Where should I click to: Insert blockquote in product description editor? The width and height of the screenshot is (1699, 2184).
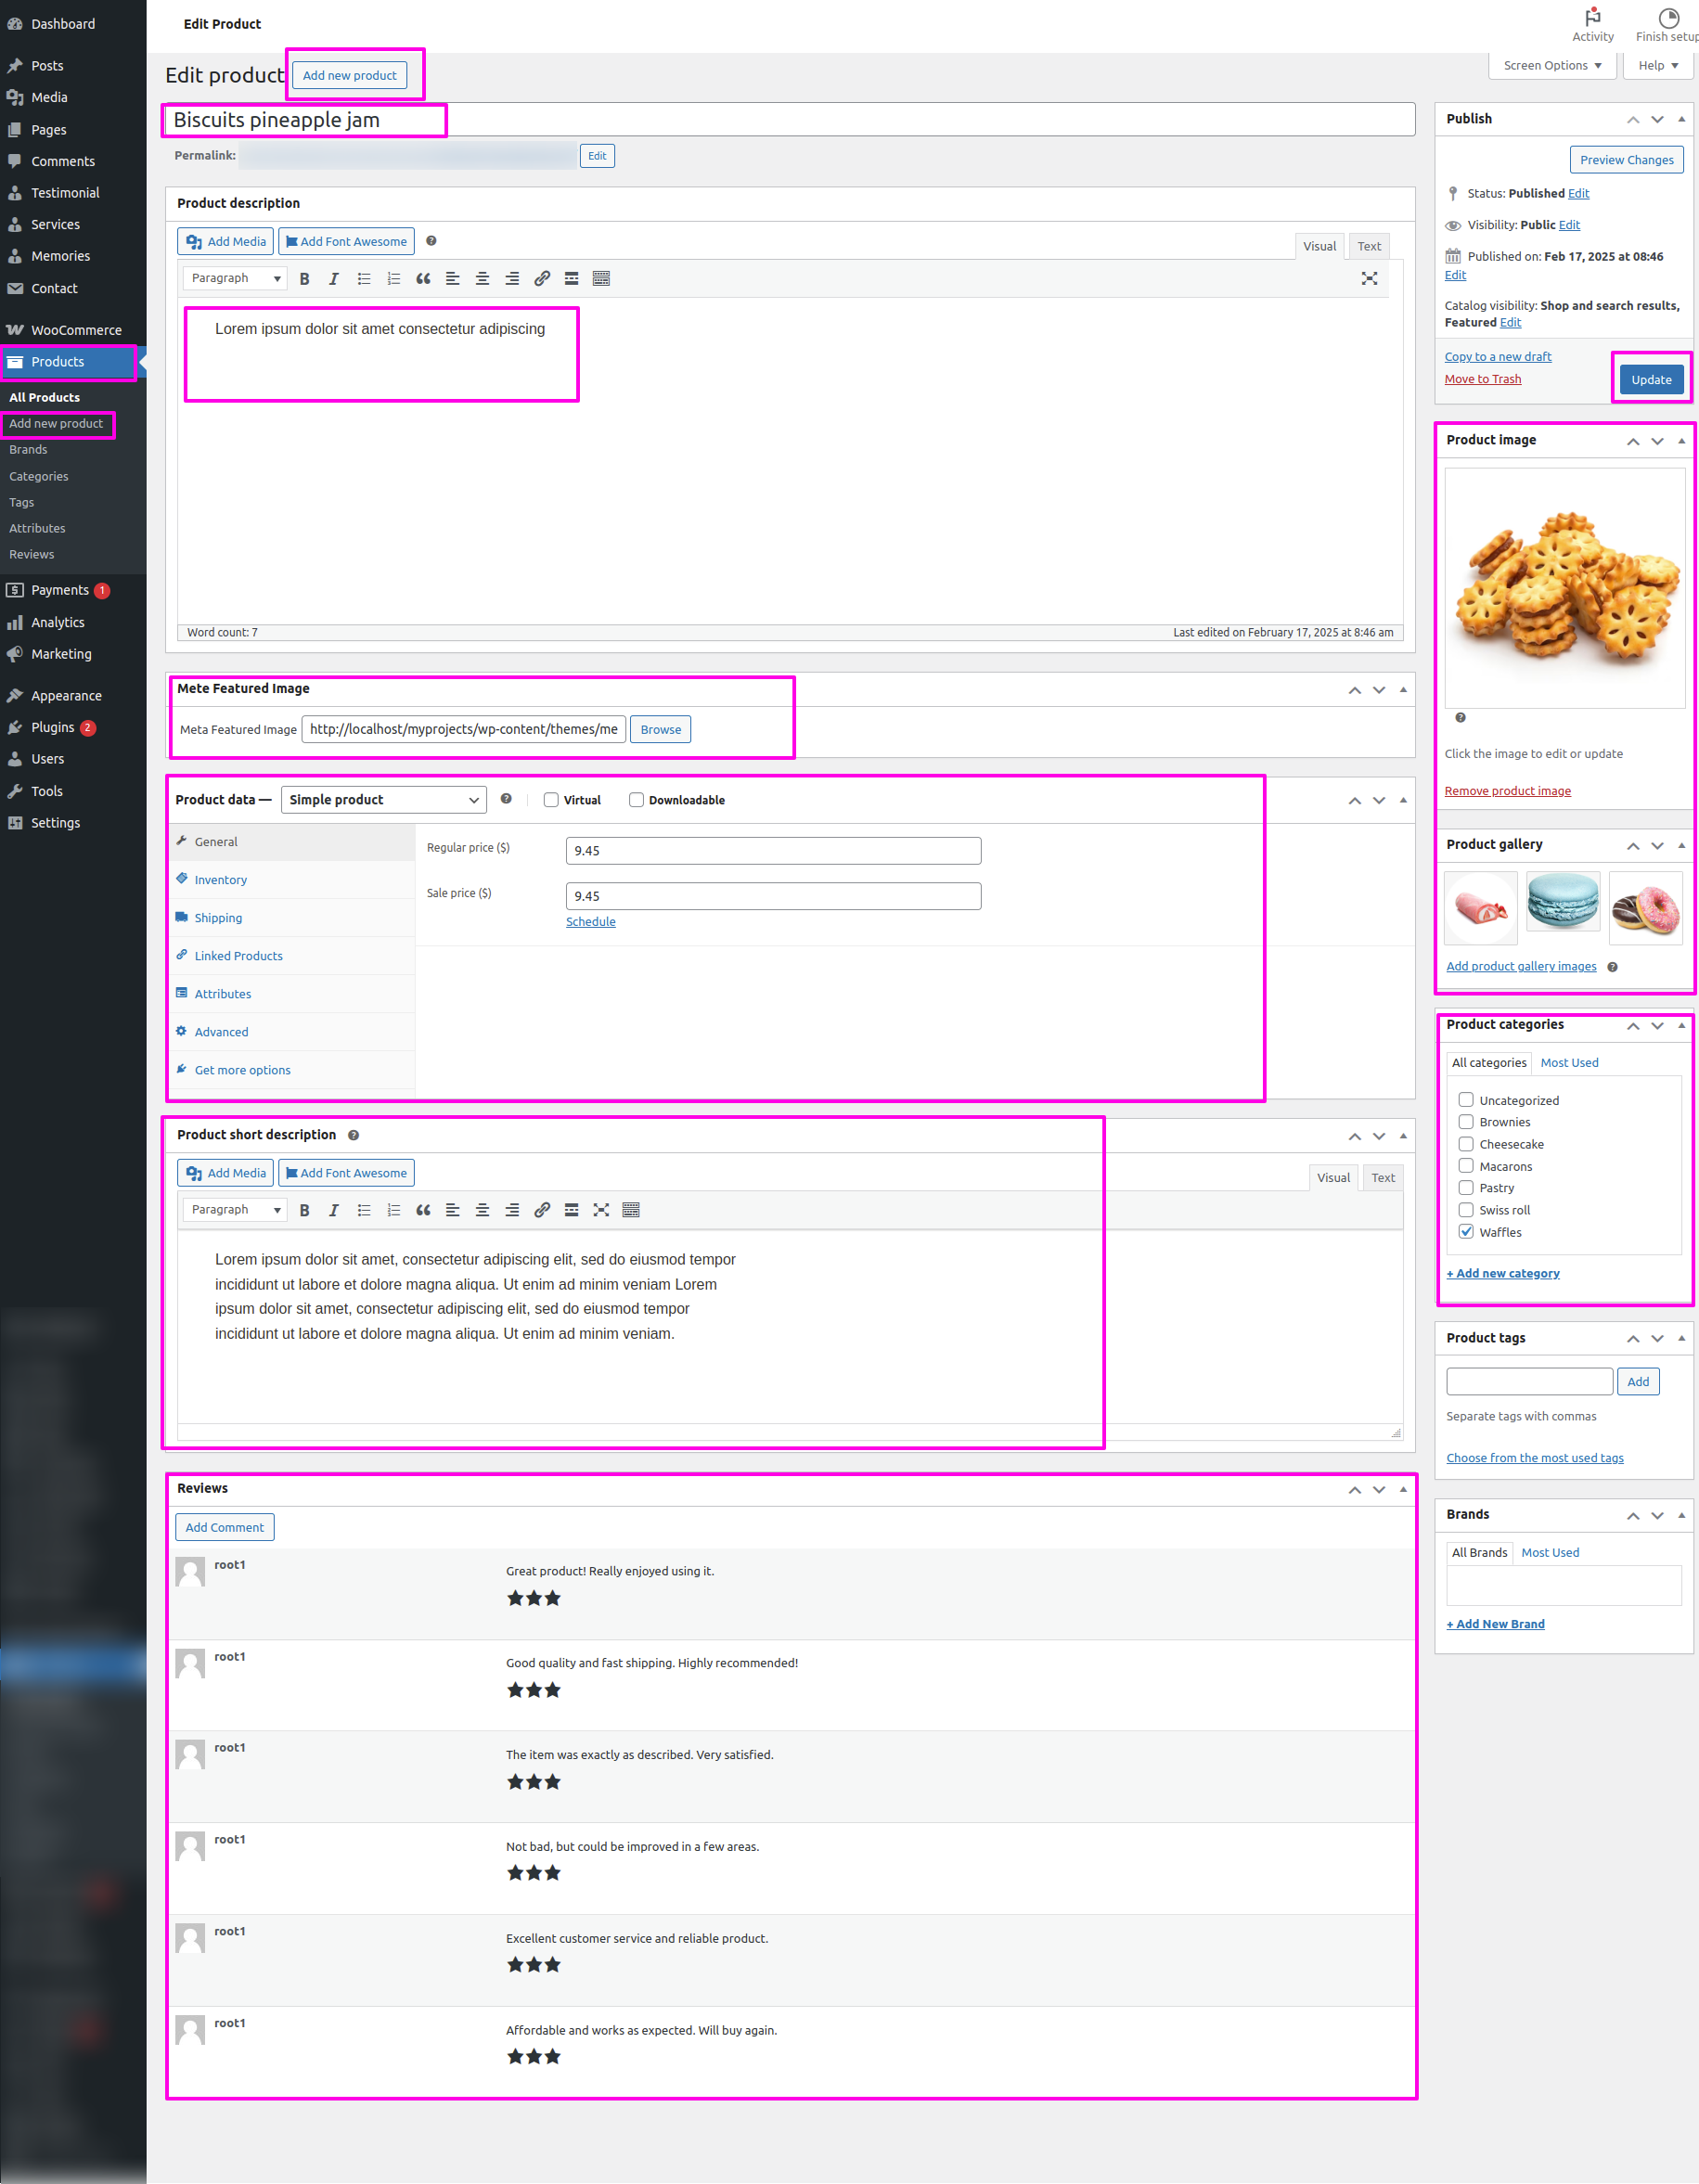pos(423,279)
